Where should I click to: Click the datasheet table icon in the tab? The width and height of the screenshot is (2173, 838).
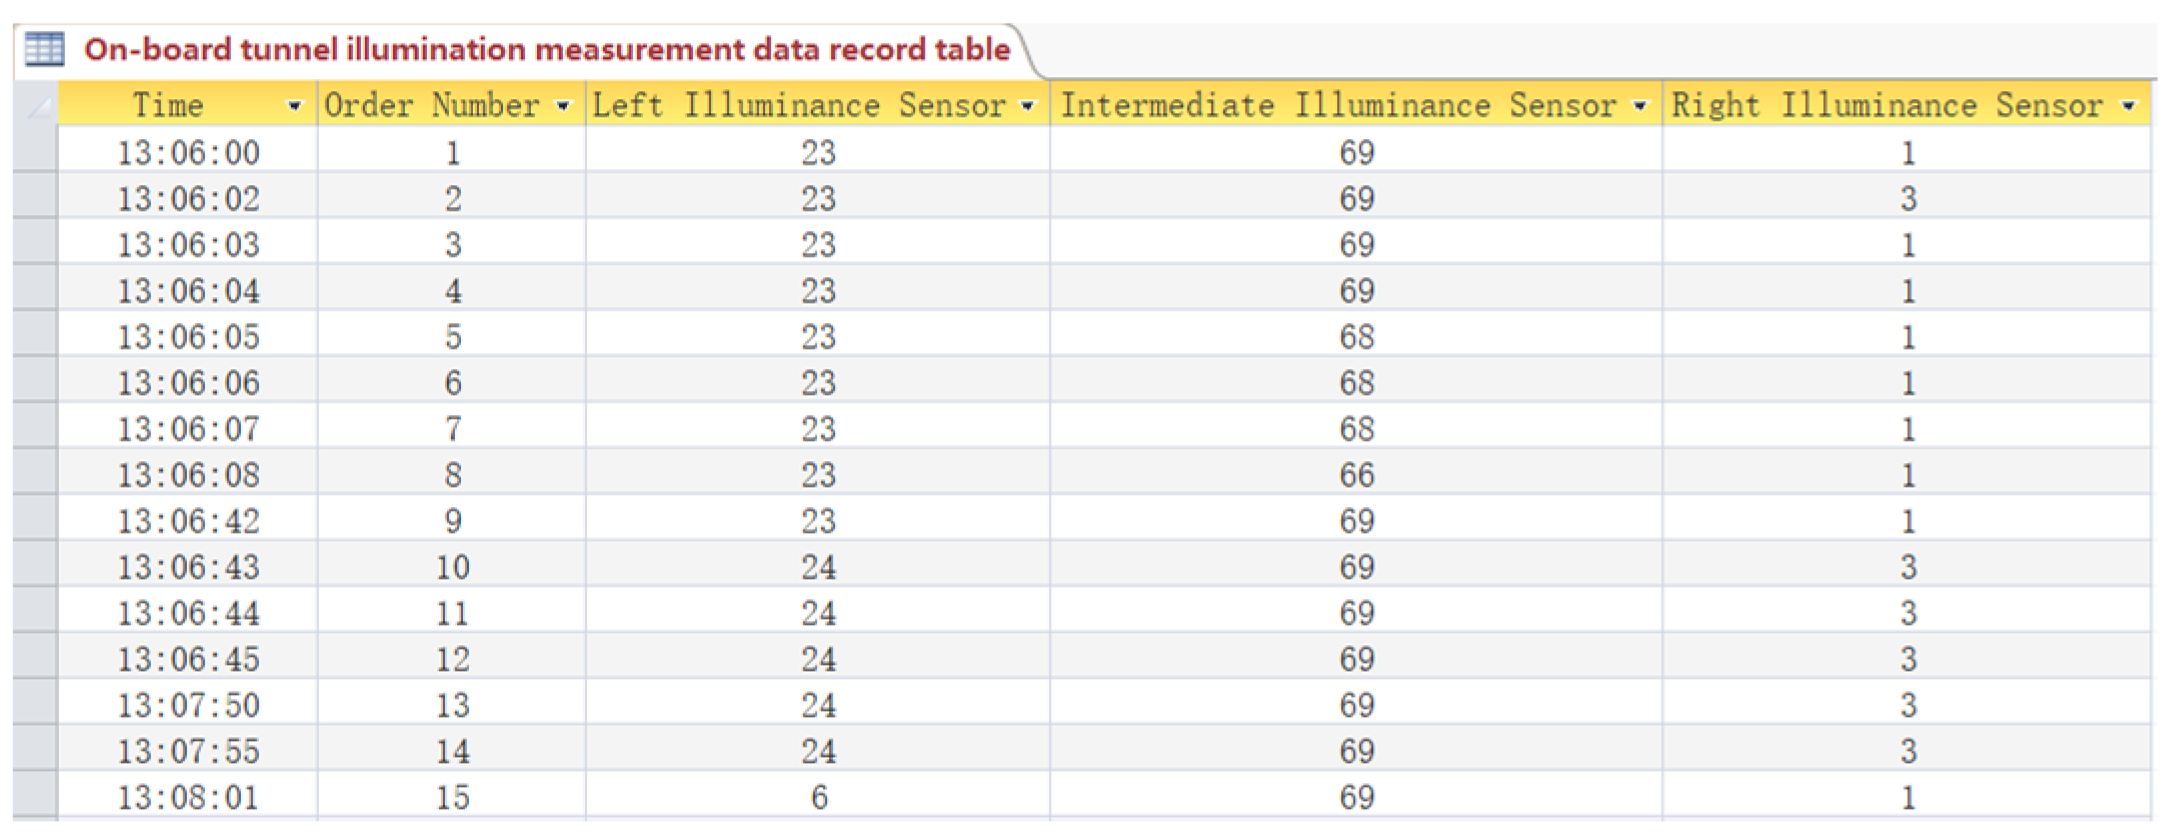click(44, 49)
